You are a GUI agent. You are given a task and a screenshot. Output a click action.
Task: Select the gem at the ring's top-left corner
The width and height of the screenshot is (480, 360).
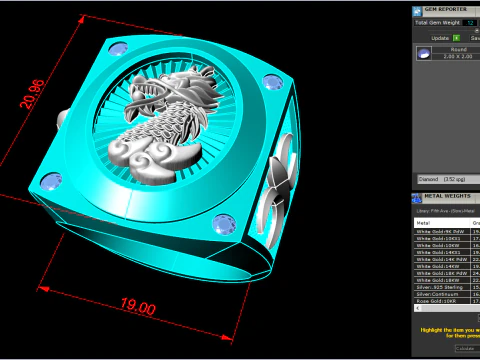pos(118,49)
